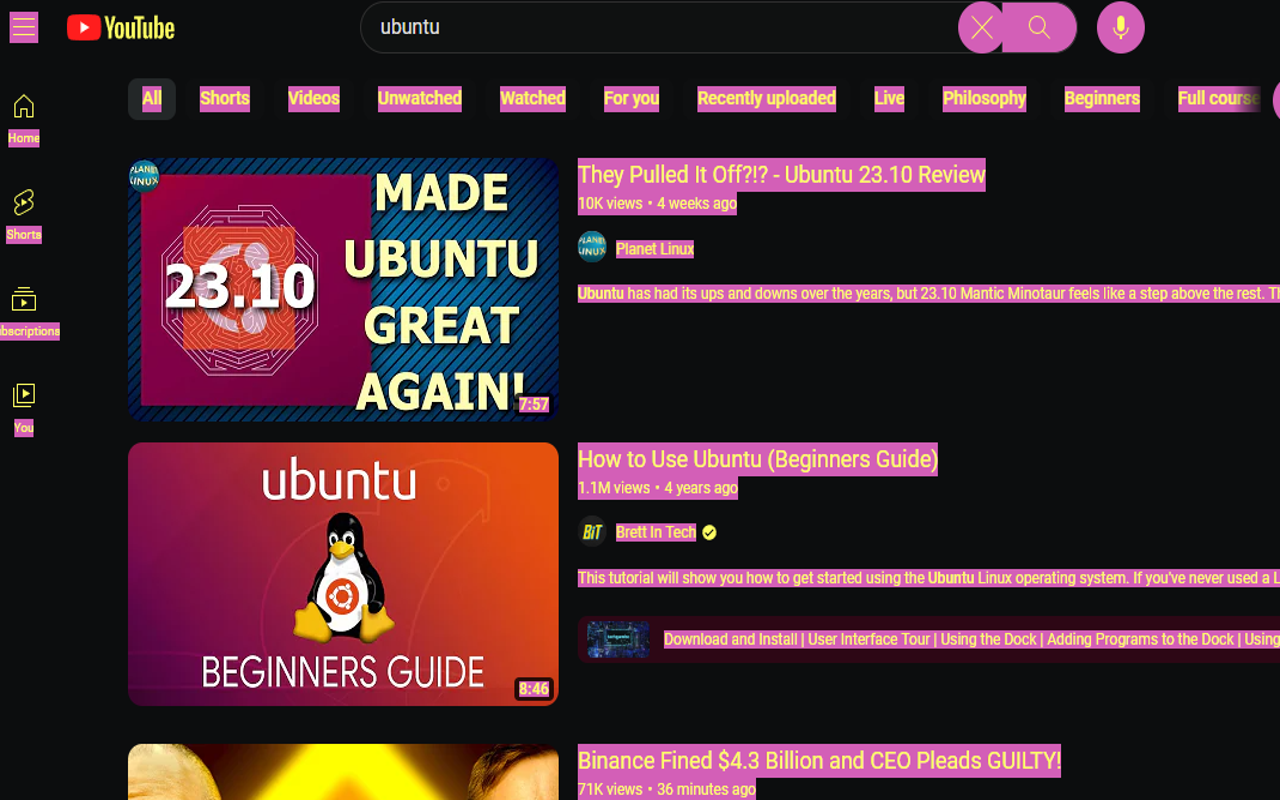
Task: Select the Live filter chip
Action: click(889, 99)
